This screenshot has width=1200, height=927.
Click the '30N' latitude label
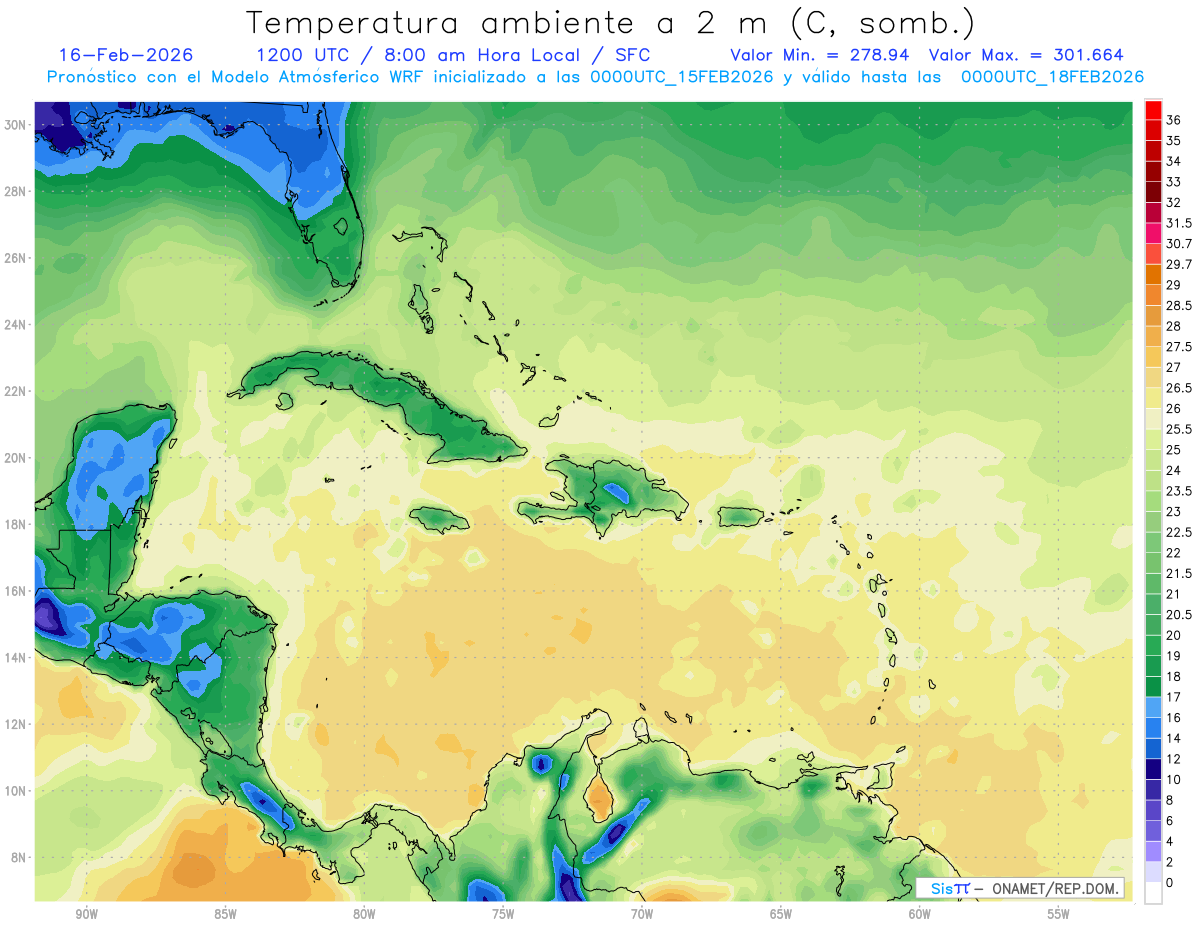coord(17,125)
